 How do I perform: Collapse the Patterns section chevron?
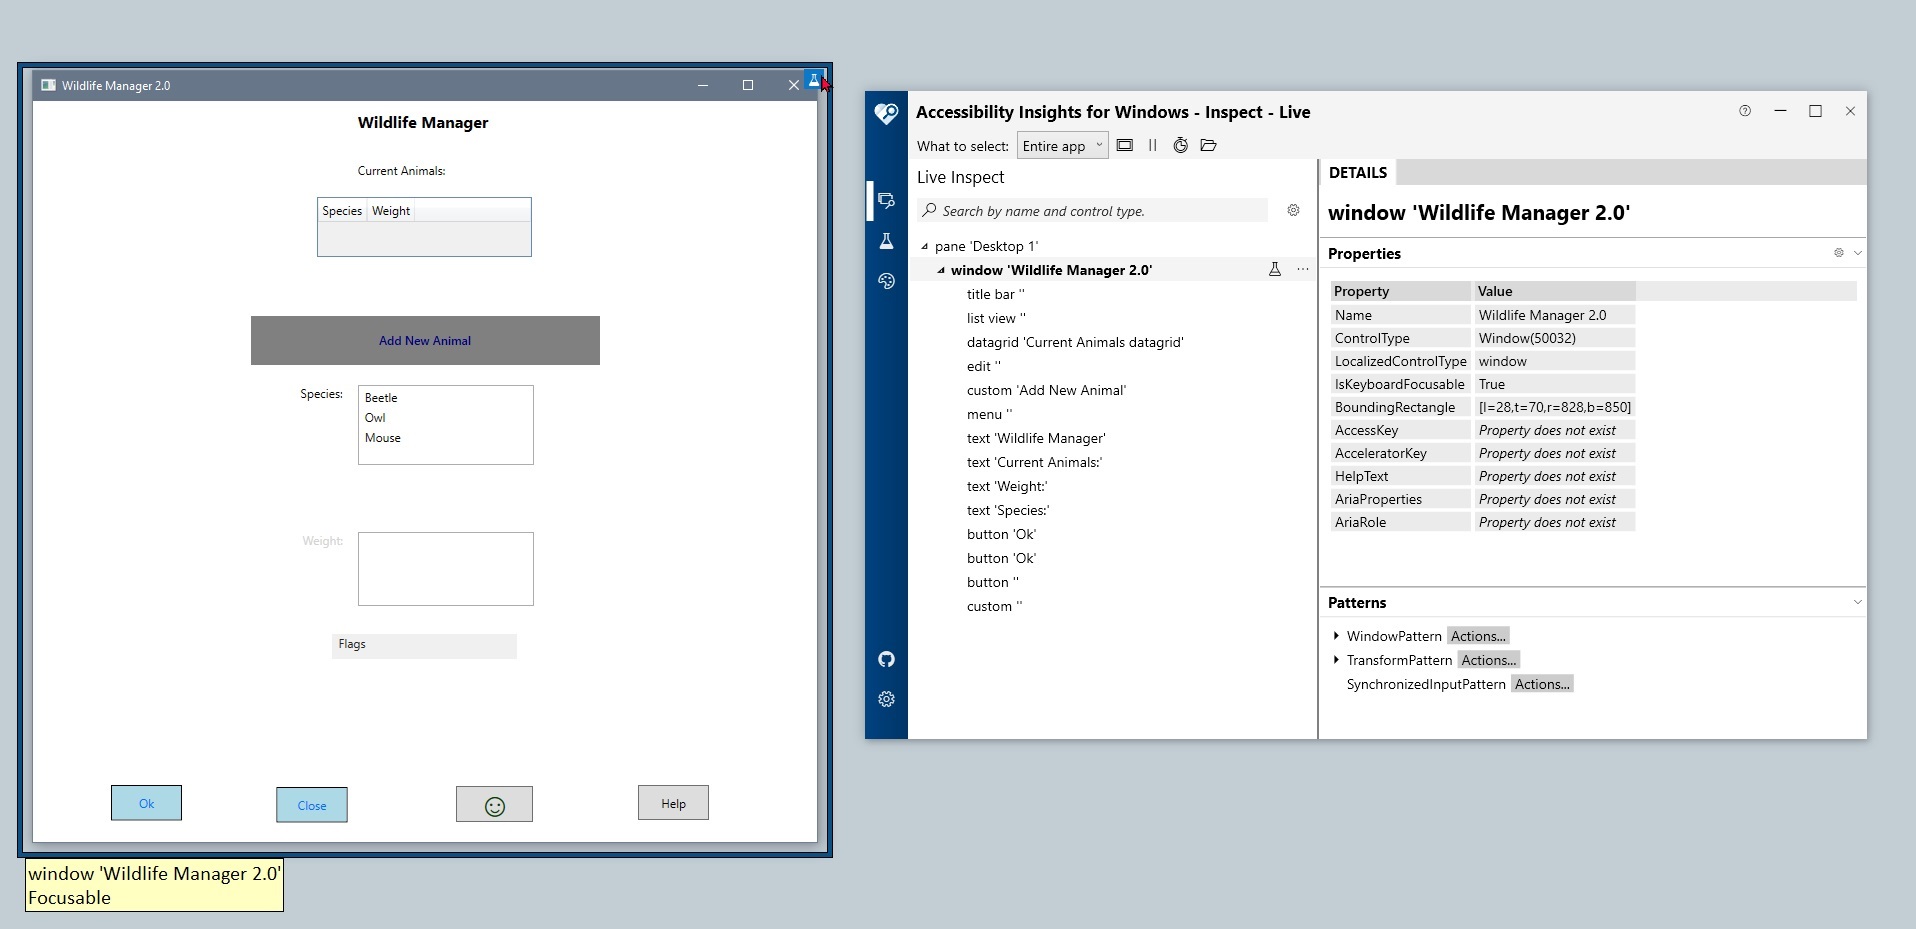pyautogui.click(x=1857, y=602)
